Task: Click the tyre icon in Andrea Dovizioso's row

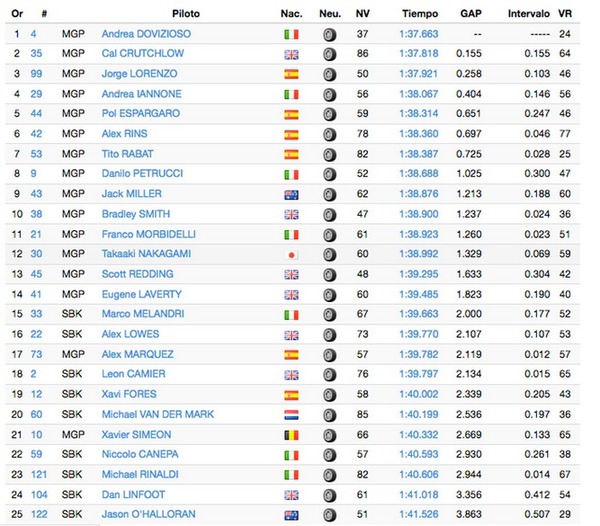Action: tap(329, 35)
